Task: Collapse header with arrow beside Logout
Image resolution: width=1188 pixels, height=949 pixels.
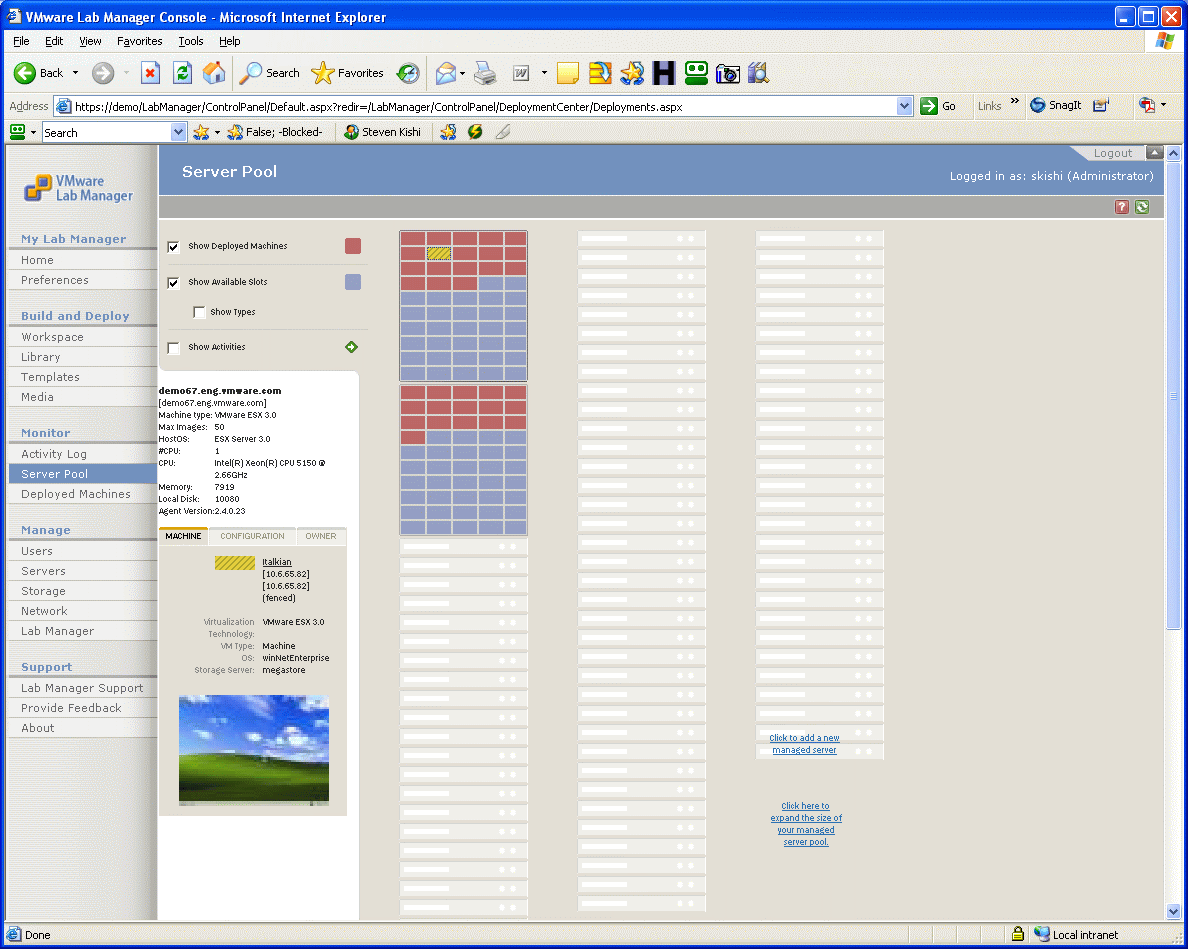Action: [x=1154, y=152]
